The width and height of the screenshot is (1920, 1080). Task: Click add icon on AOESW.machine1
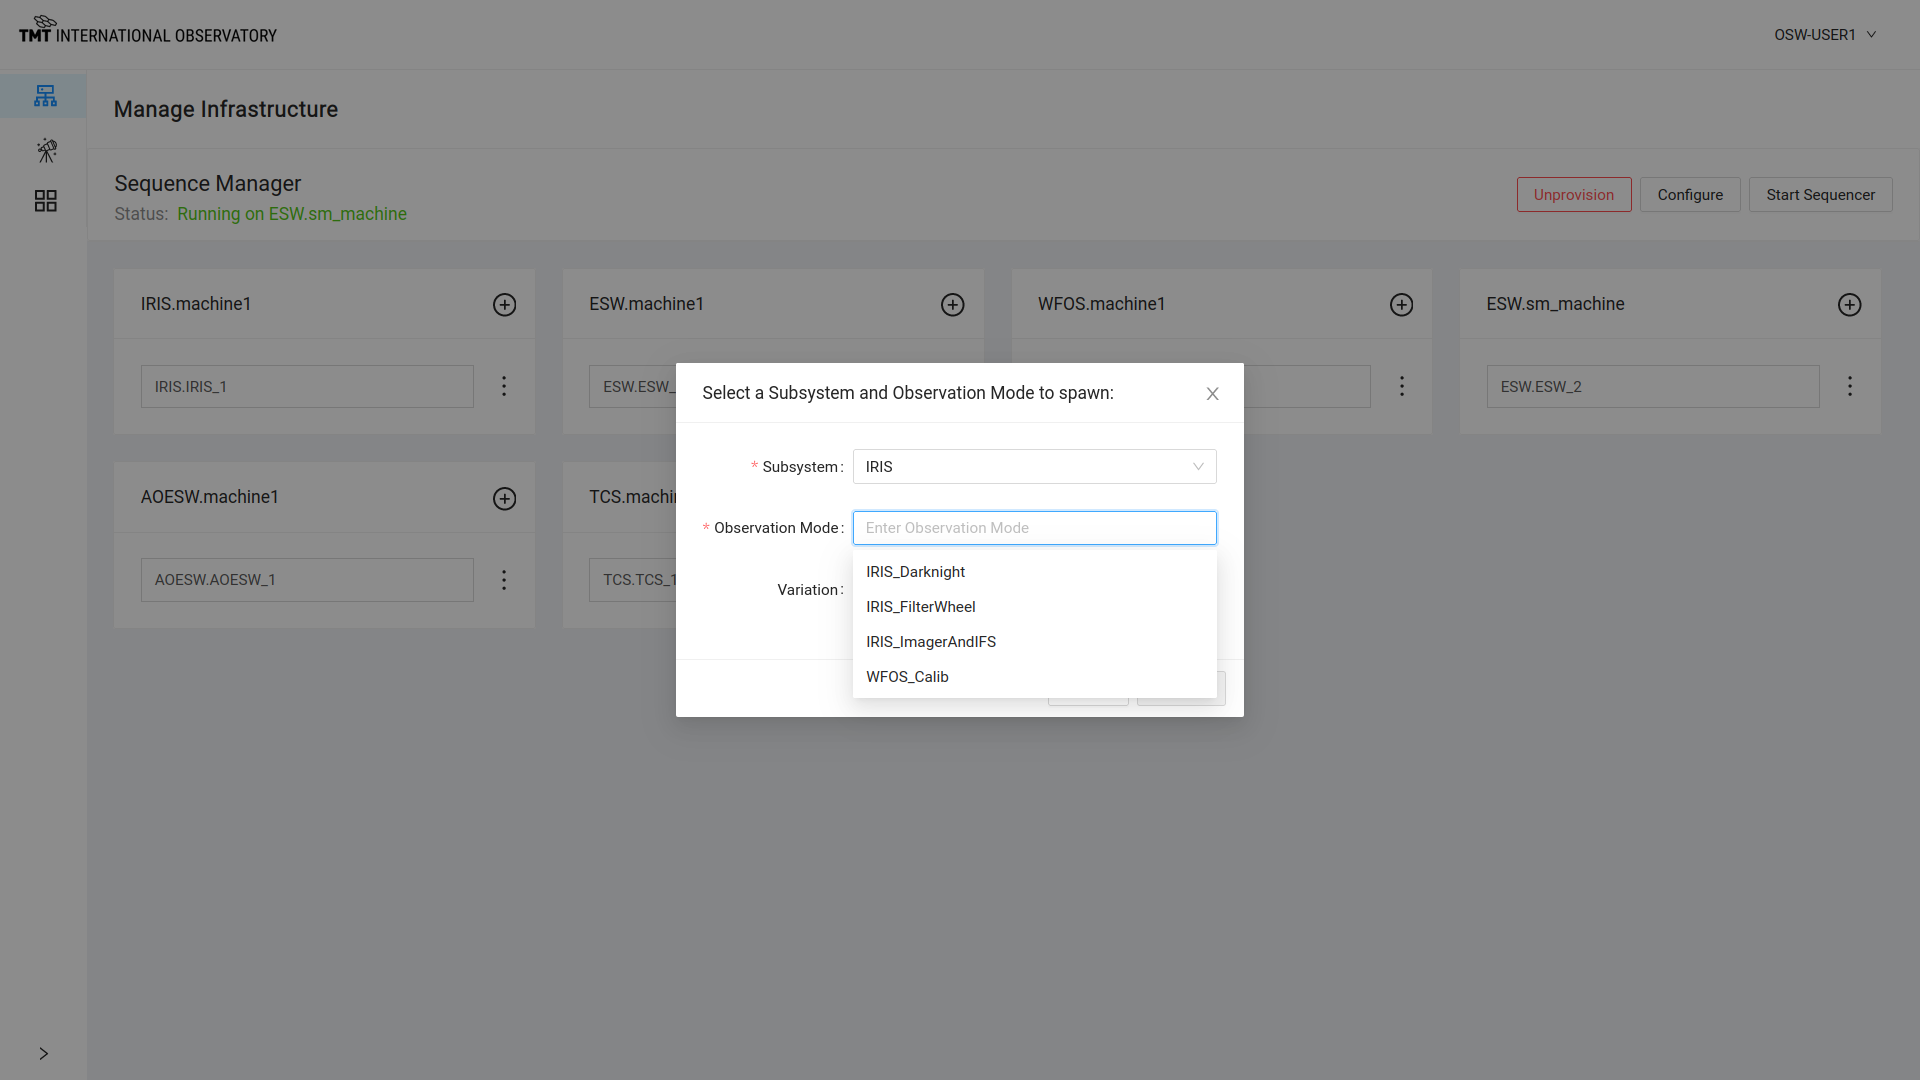504,497
